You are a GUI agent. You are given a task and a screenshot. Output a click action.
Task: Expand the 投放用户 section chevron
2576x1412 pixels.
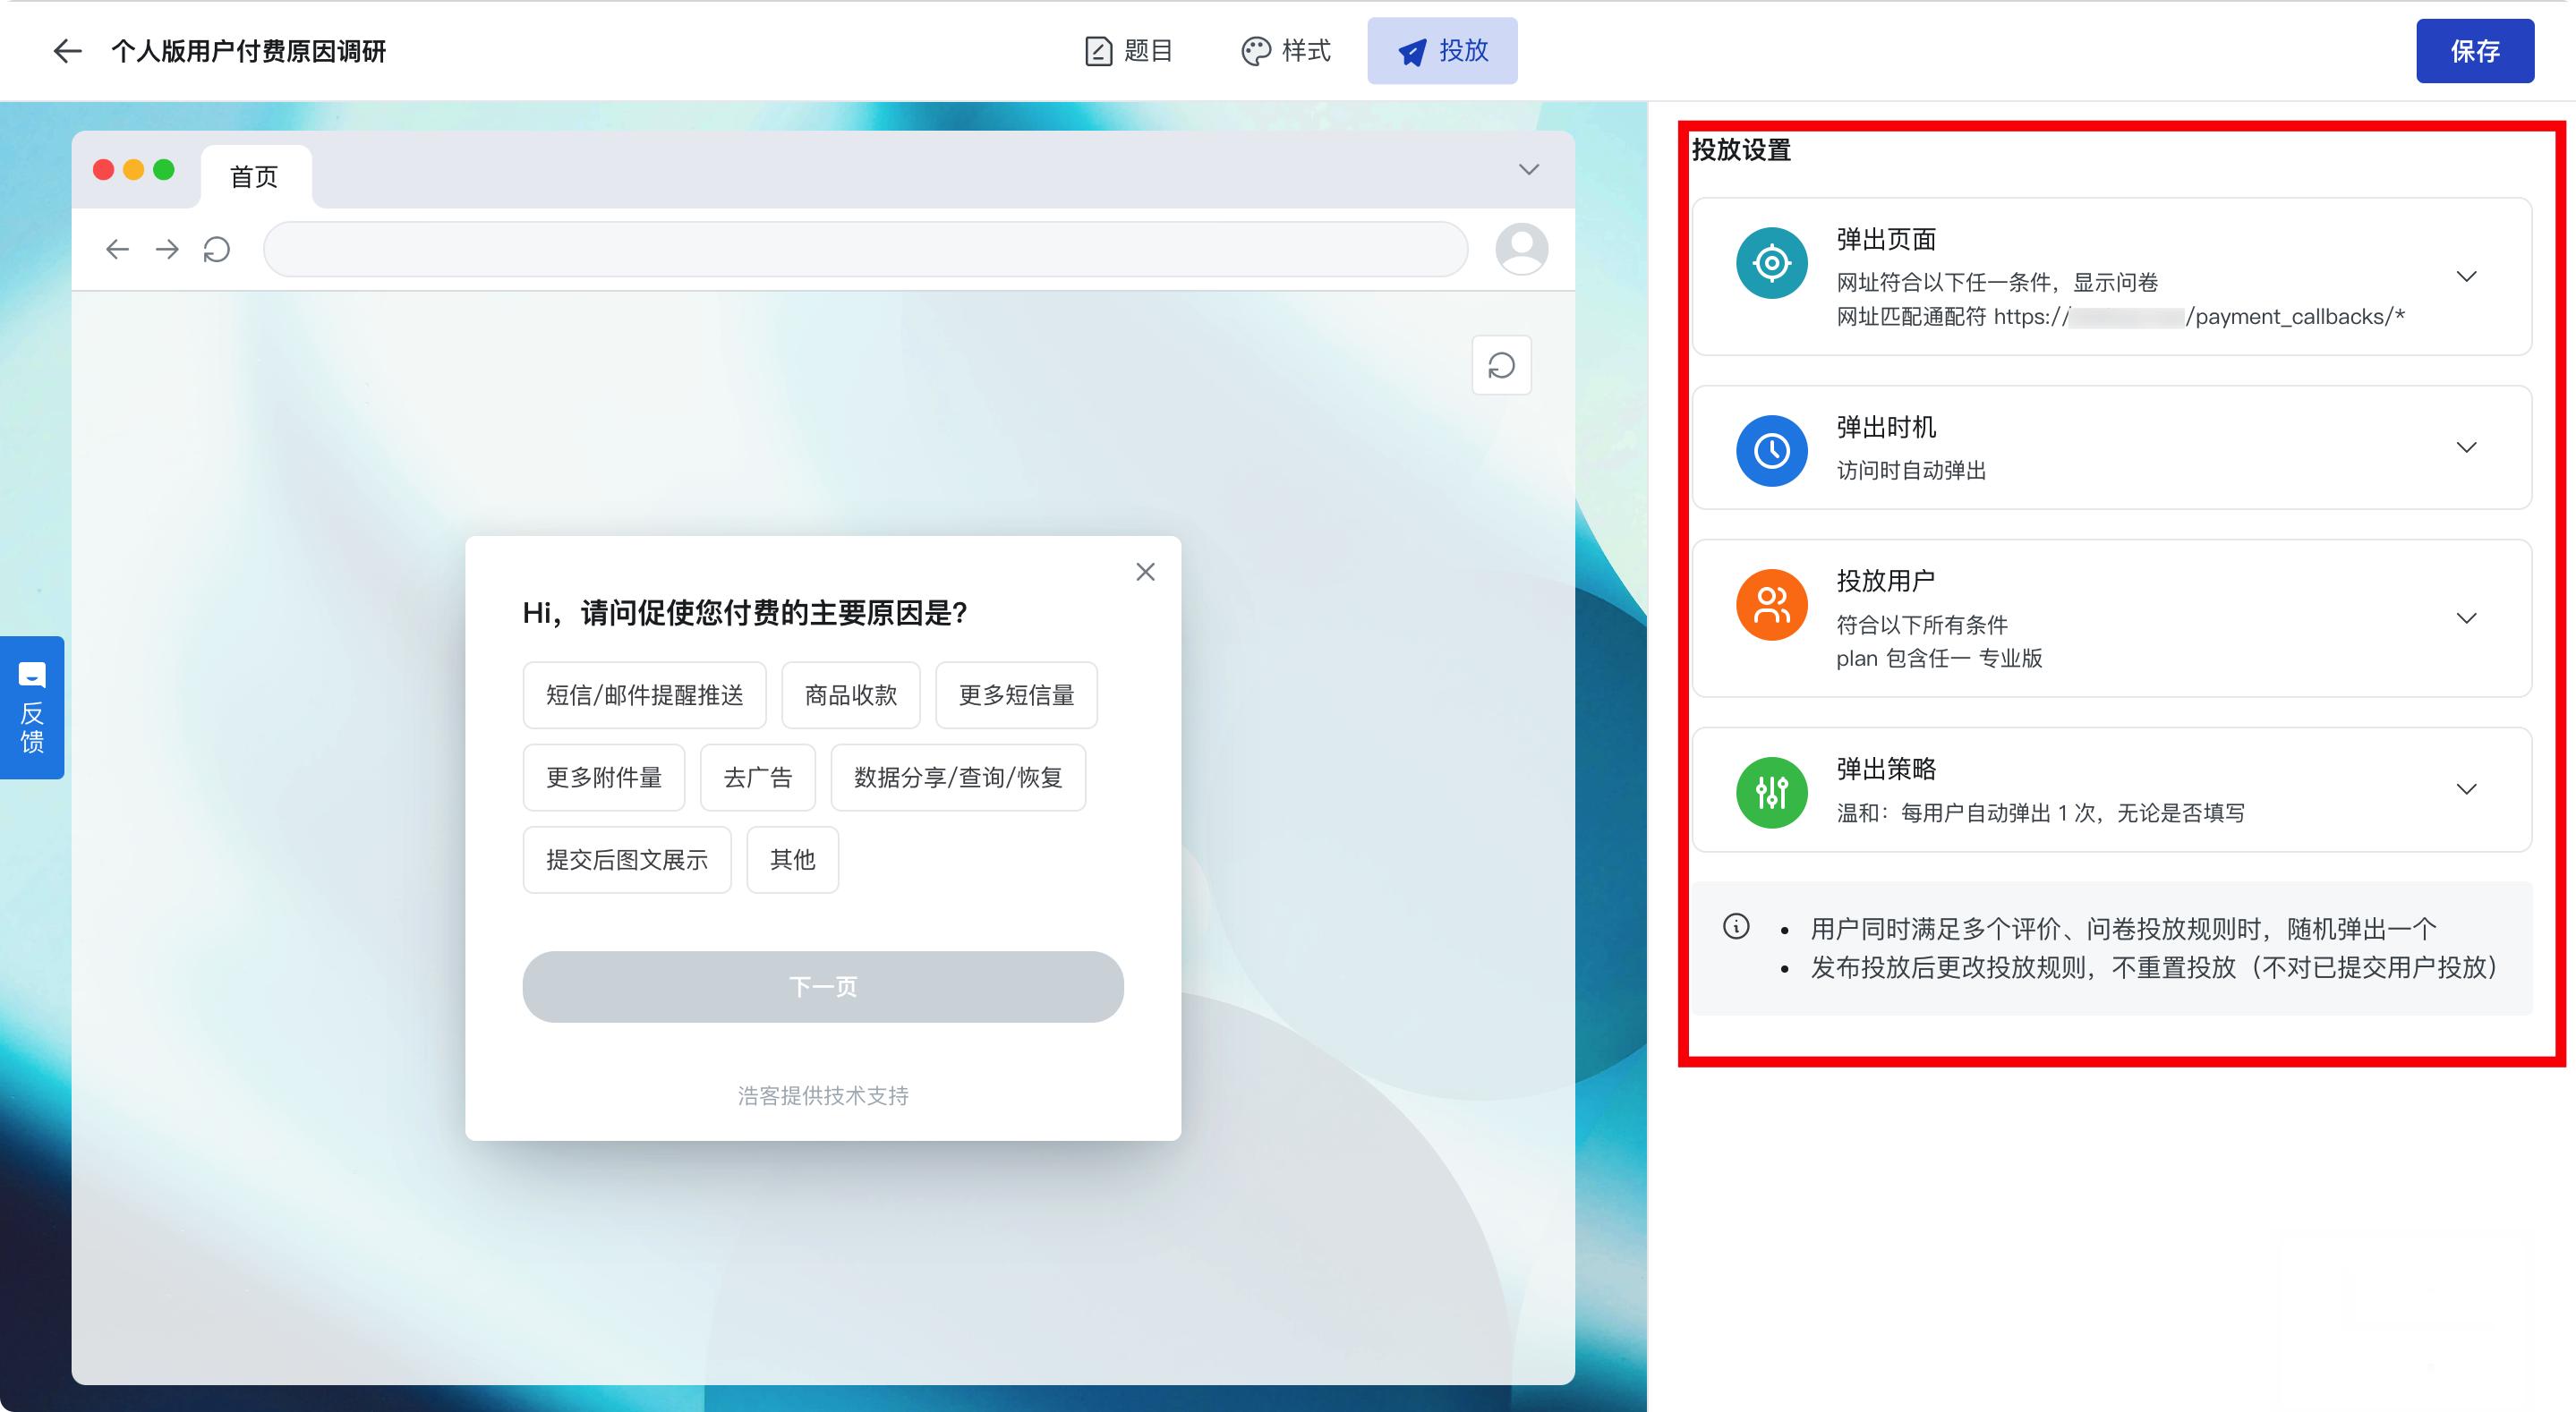pyautogui.click(x=2466, y=618)
